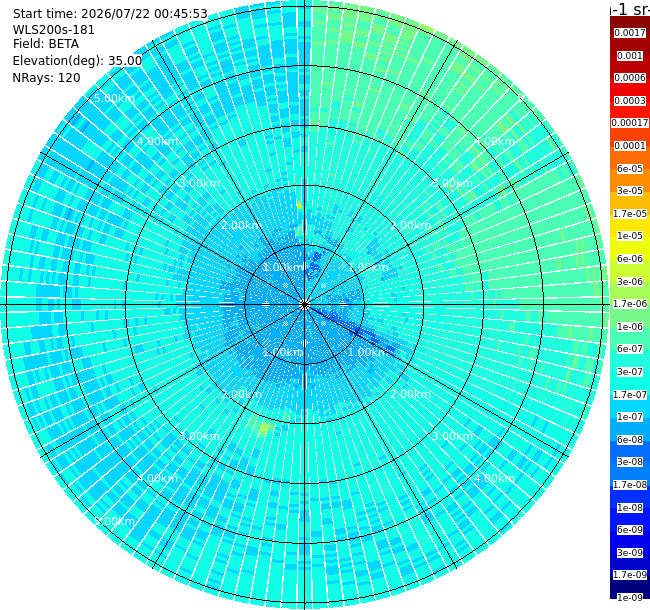Select the 1e-05 yellow colorbar level
The image size is (650, 610).
point(630,236)
